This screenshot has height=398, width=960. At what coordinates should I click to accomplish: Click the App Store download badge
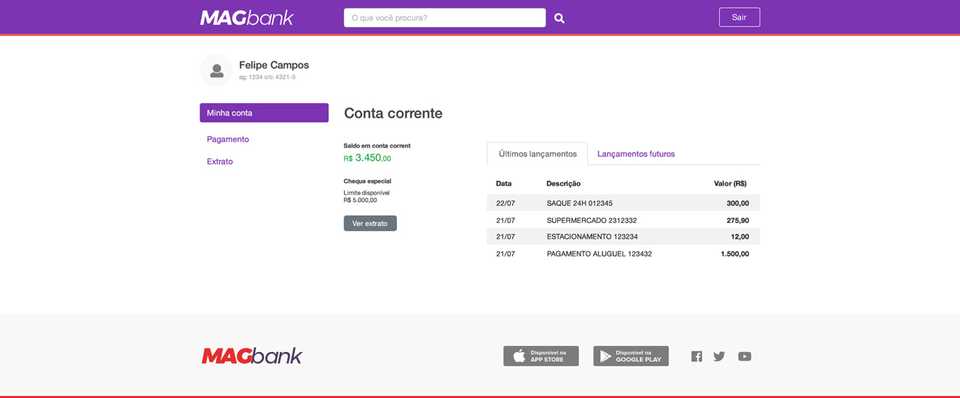(541, 356)
